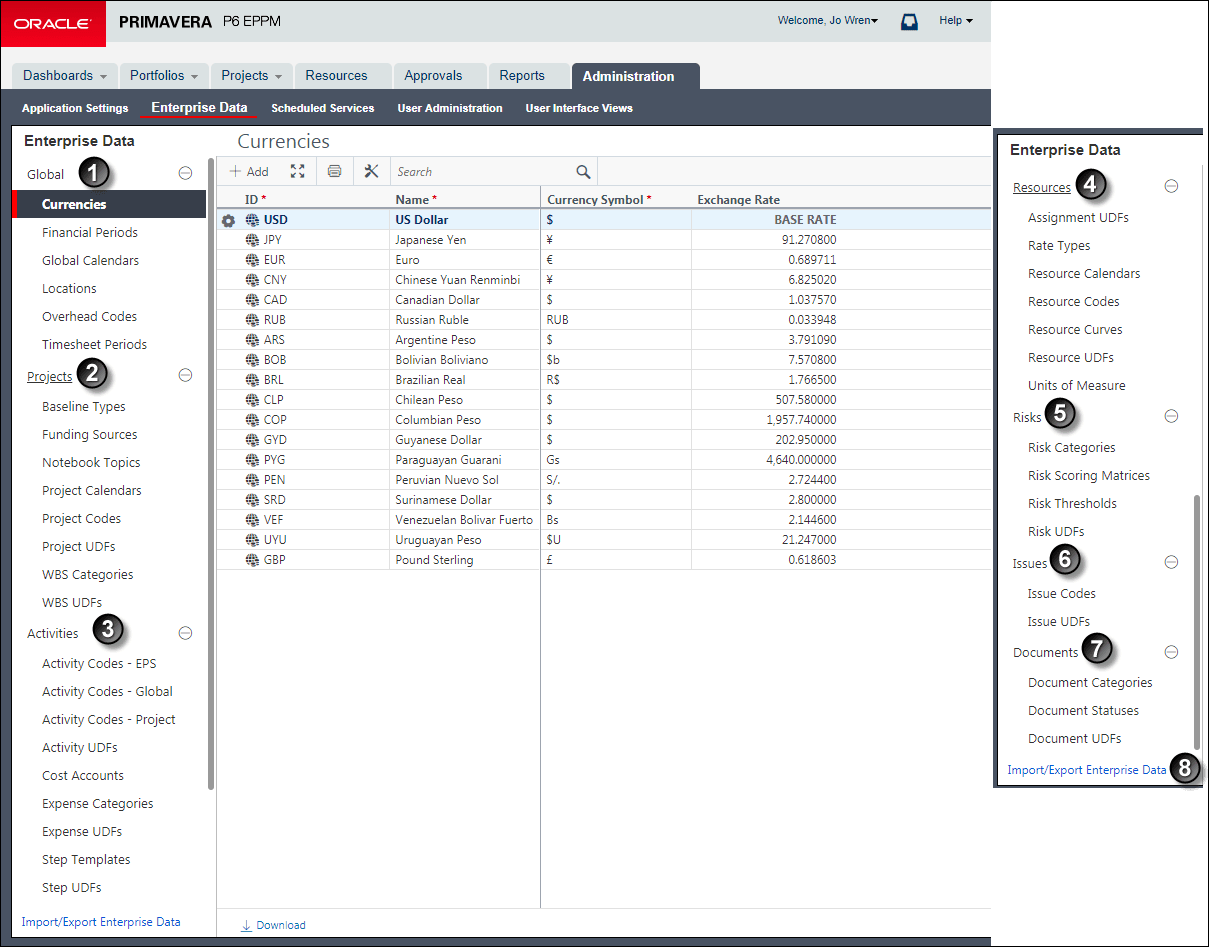1209x947 pixels.
Task: Collapse the Risks section
Action: point(1171,416)
